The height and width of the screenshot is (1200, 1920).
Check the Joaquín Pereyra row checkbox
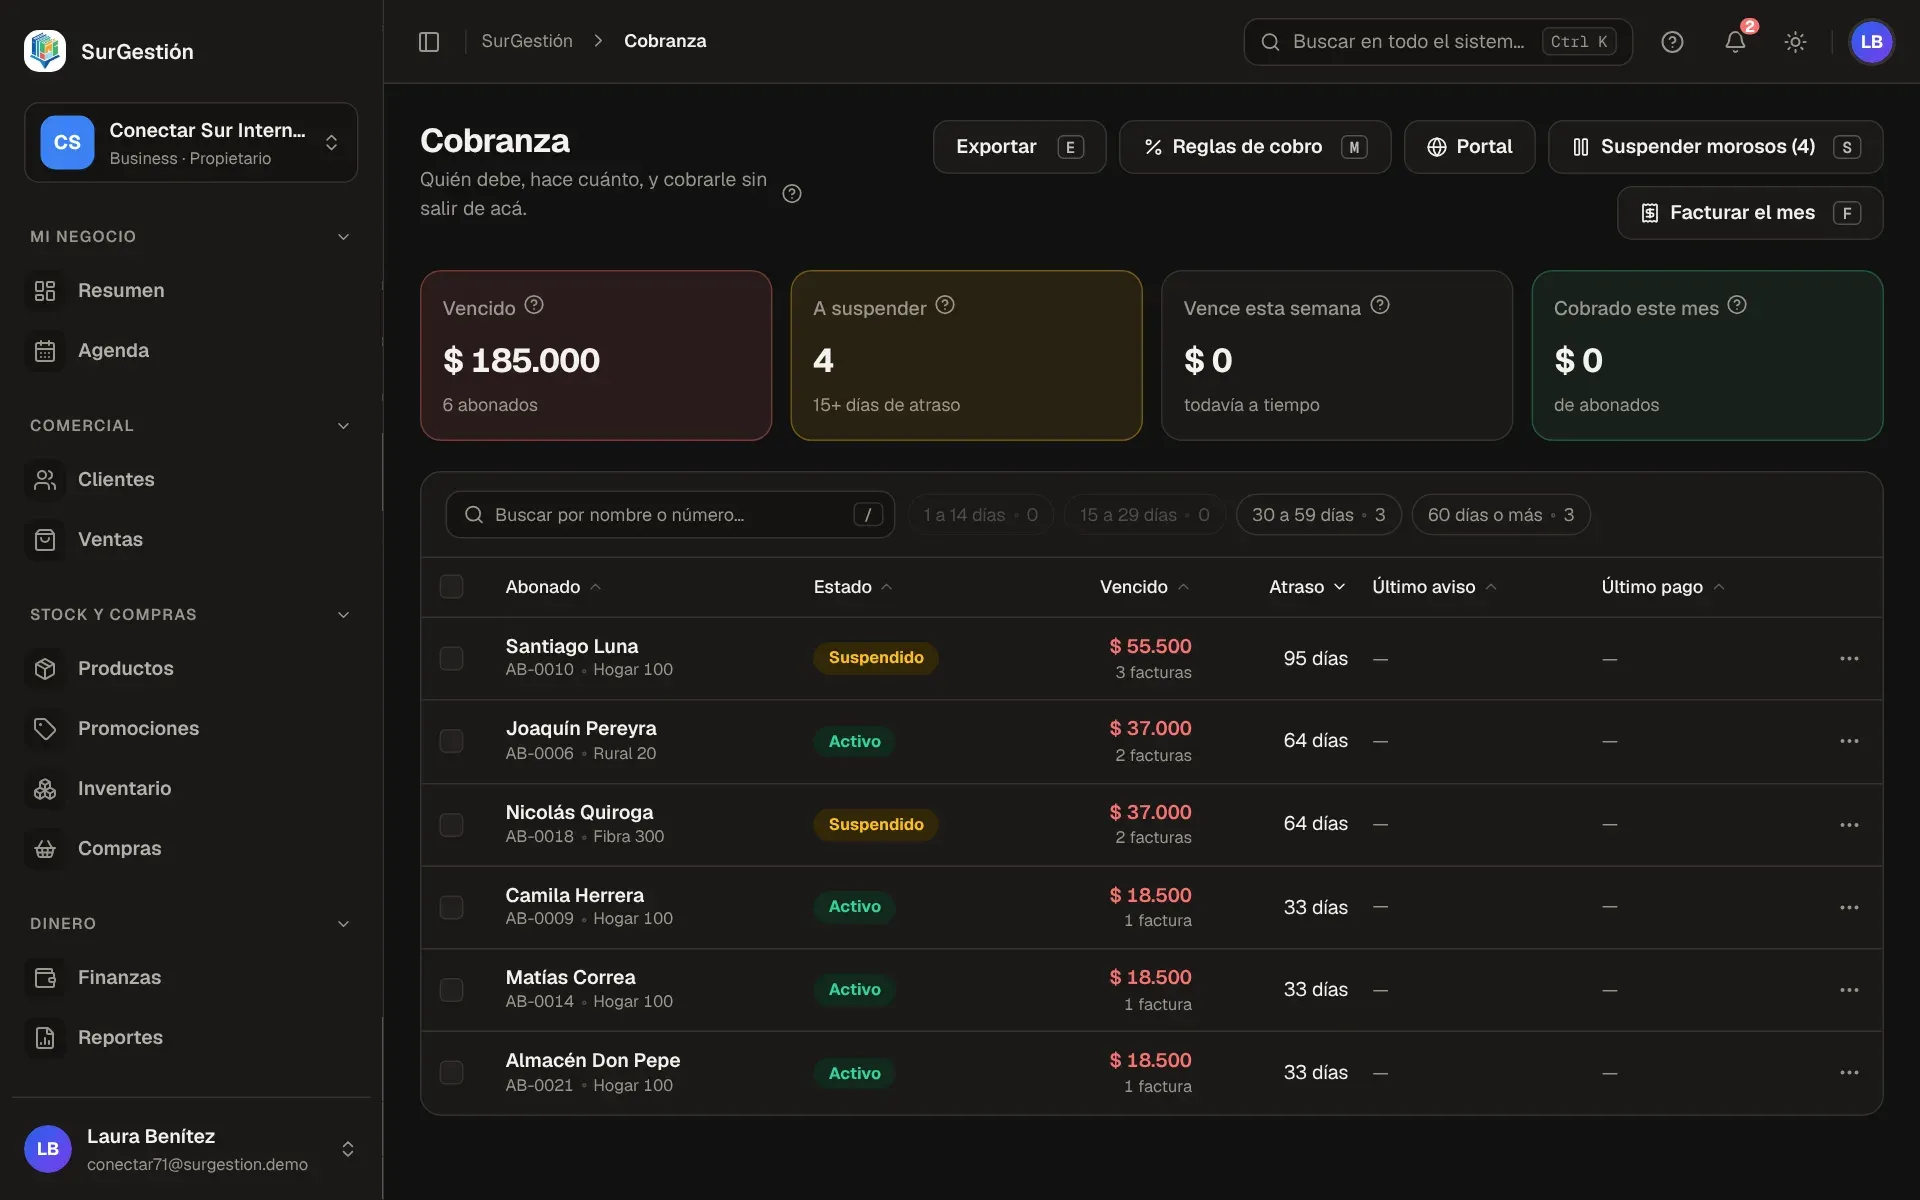pyautogui.click(x=452, y=741)
